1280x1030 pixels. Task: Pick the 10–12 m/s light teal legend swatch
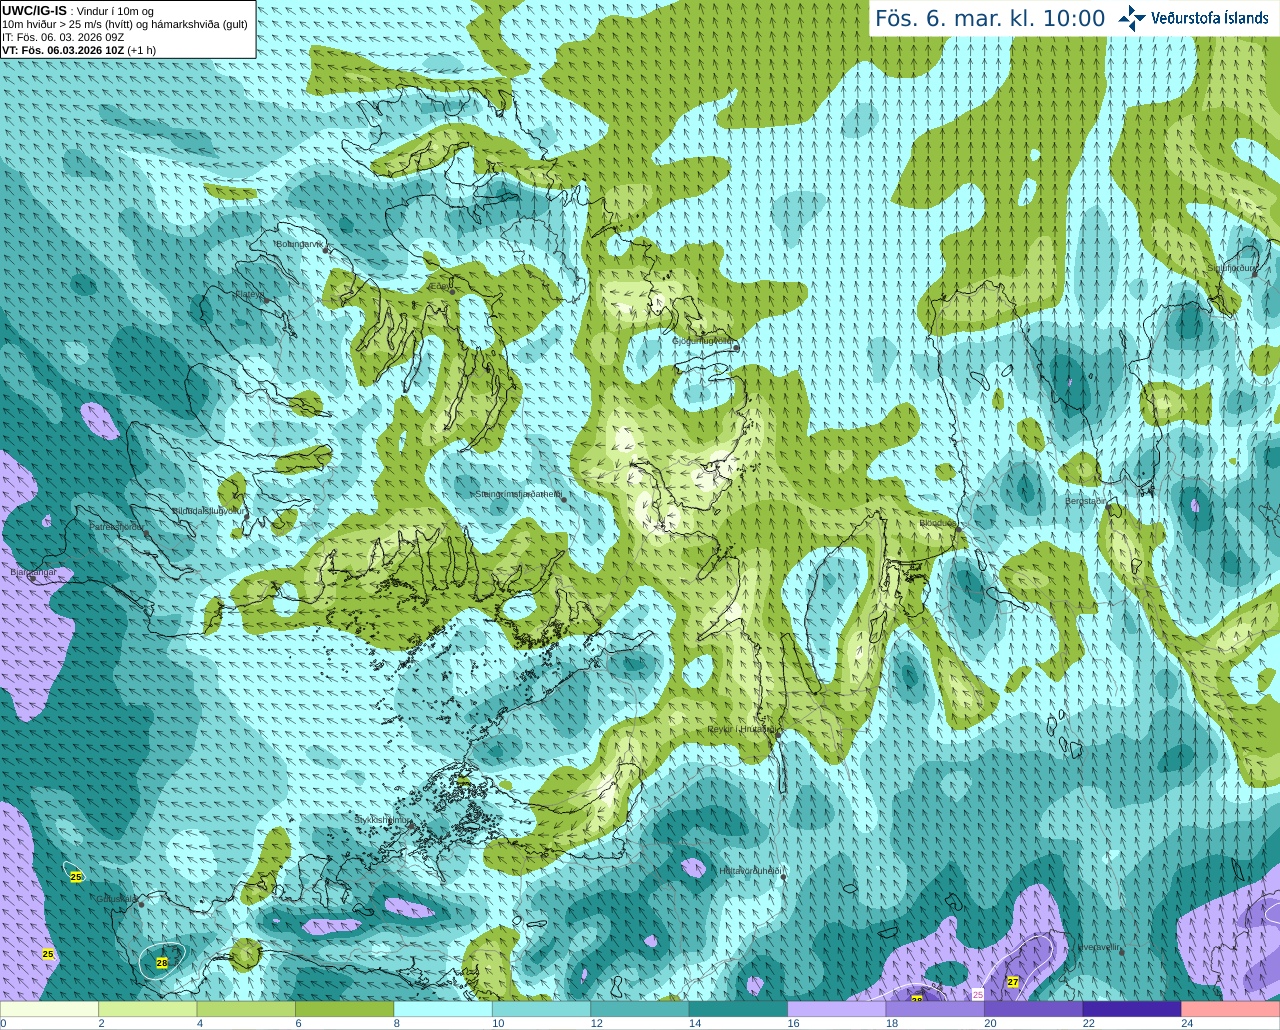541,1009
